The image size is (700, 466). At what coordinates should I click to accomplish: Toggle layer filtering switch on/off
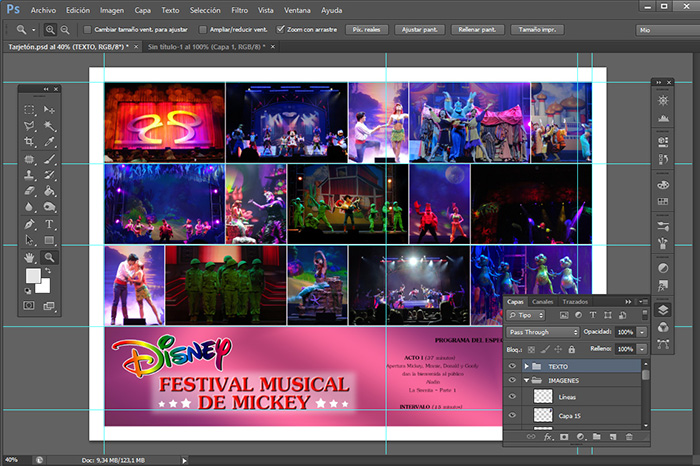tap(644, 315)
